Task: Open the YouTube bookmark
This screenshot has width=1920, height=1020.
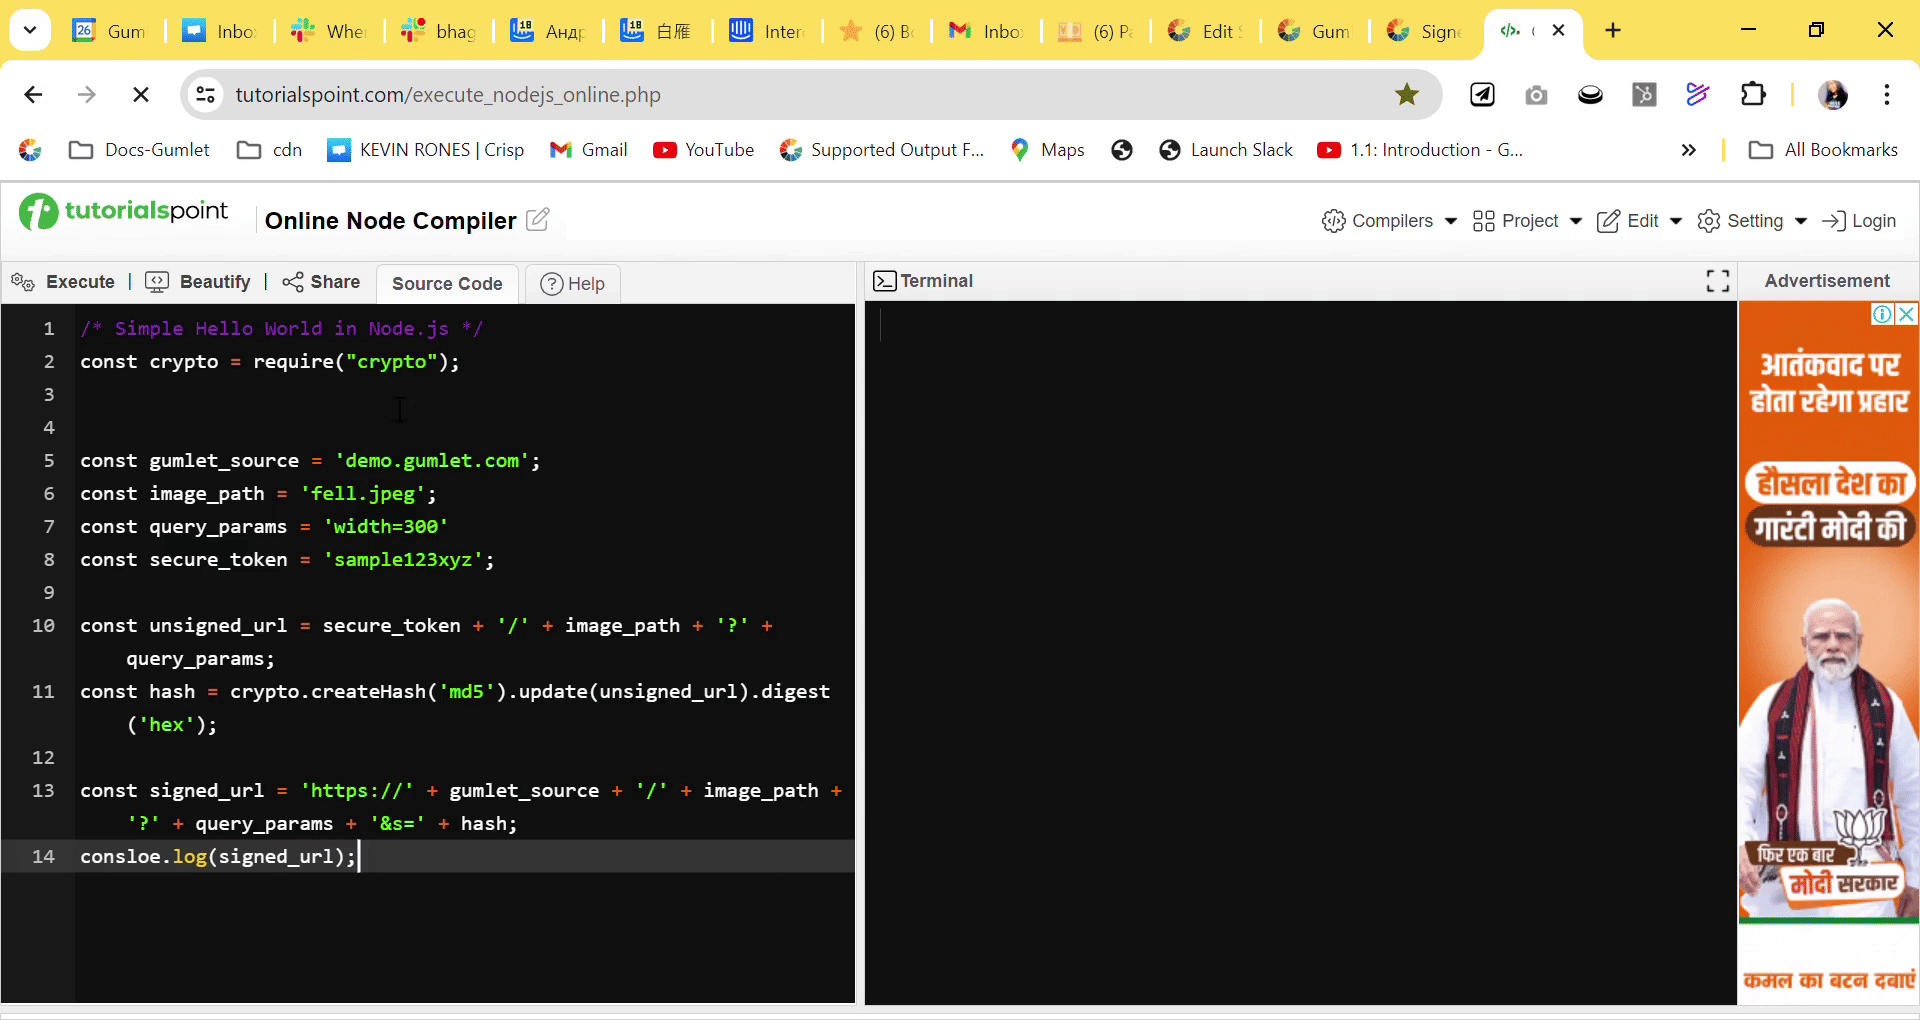Action: [x=704, y=150]
